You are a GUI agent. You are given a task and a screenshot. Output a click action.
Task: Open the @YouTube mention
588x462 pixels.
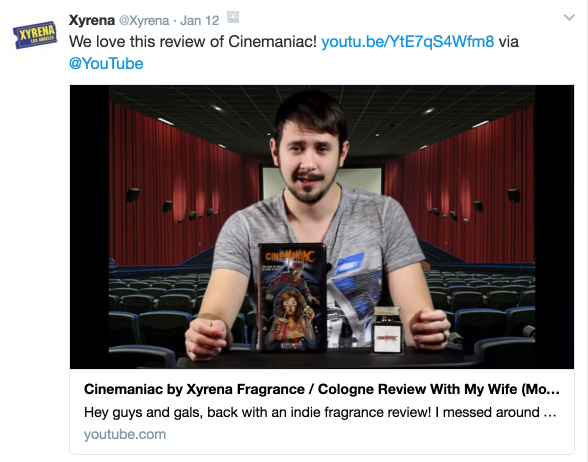tap(106, 64)
